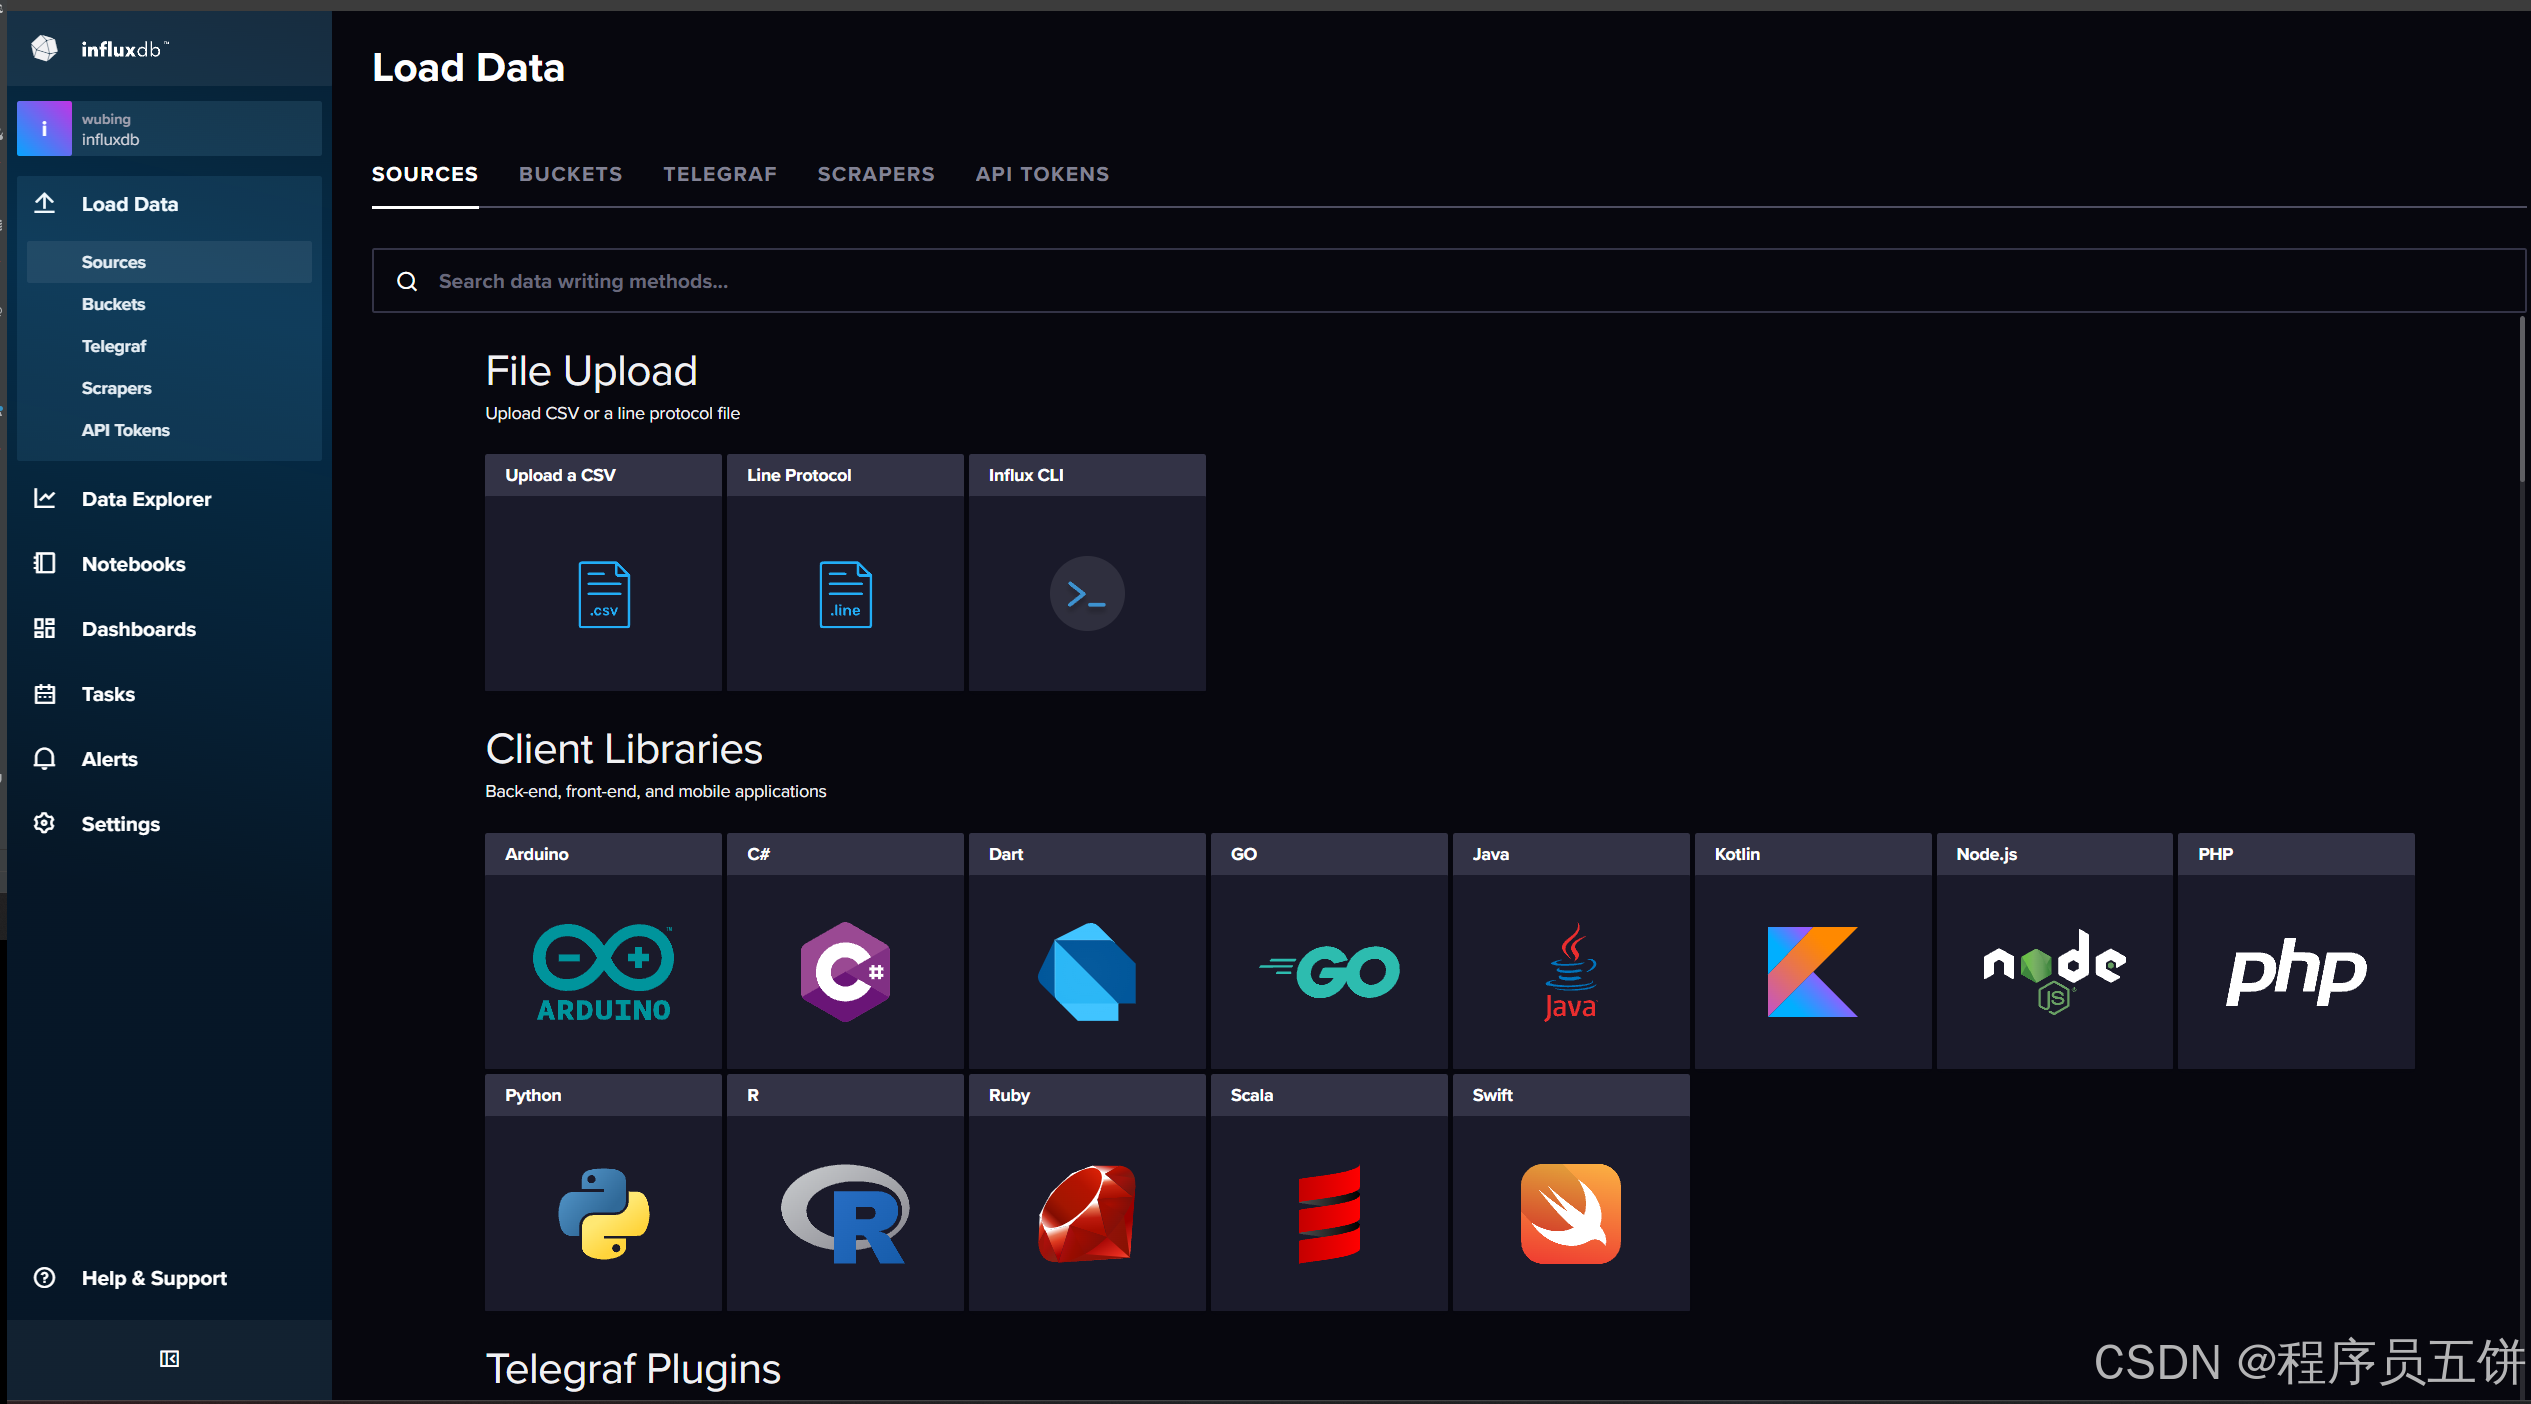
Task: Open the Telegraf sidebar item
Action: 114,345
